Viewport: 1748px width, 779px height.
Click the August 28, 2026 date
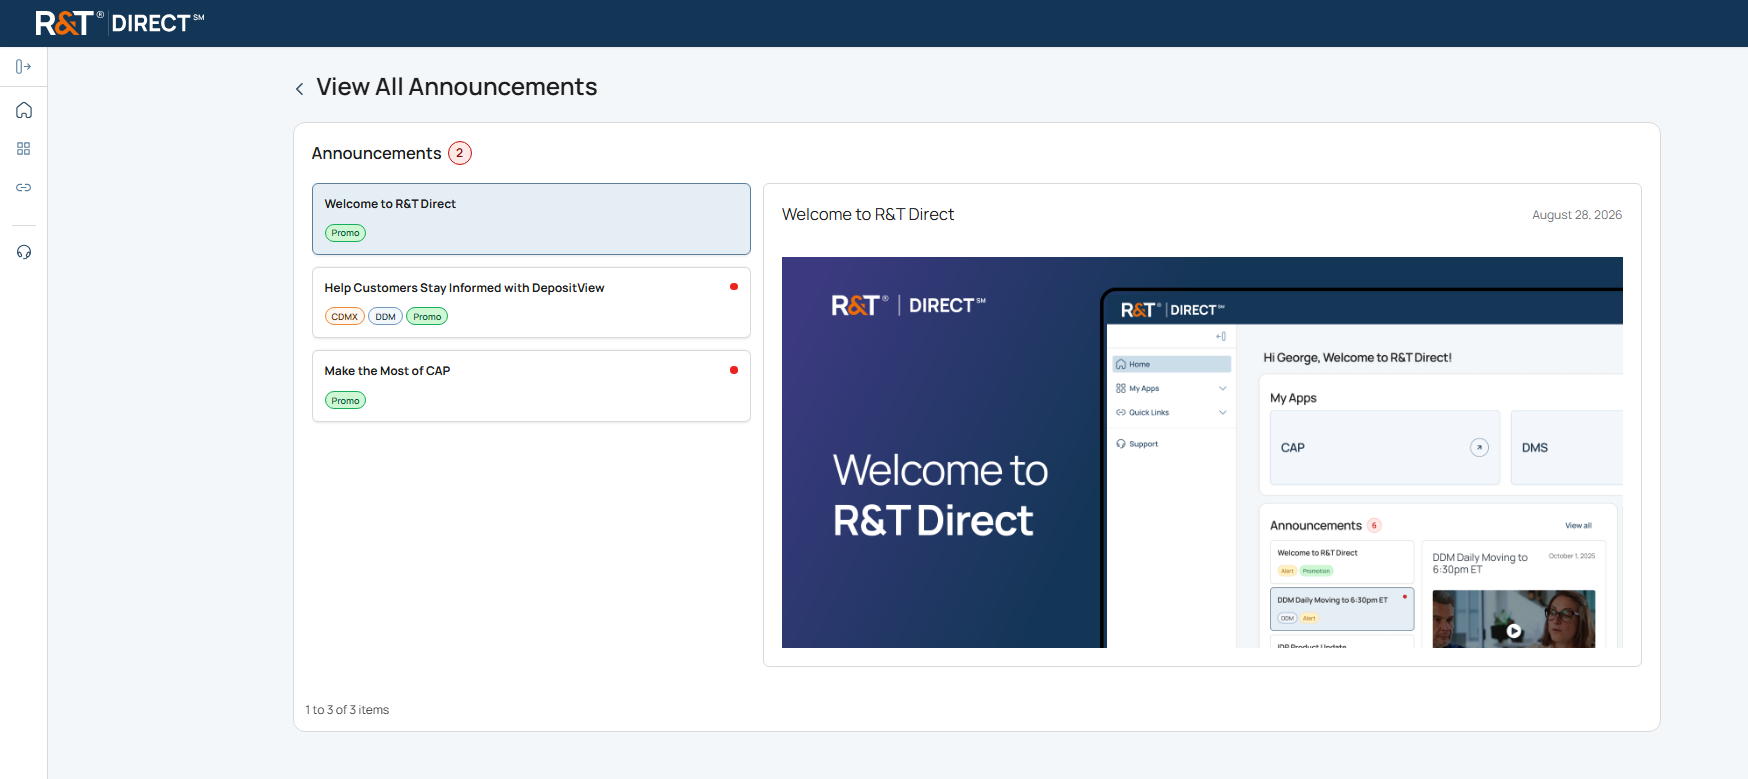1577,215
